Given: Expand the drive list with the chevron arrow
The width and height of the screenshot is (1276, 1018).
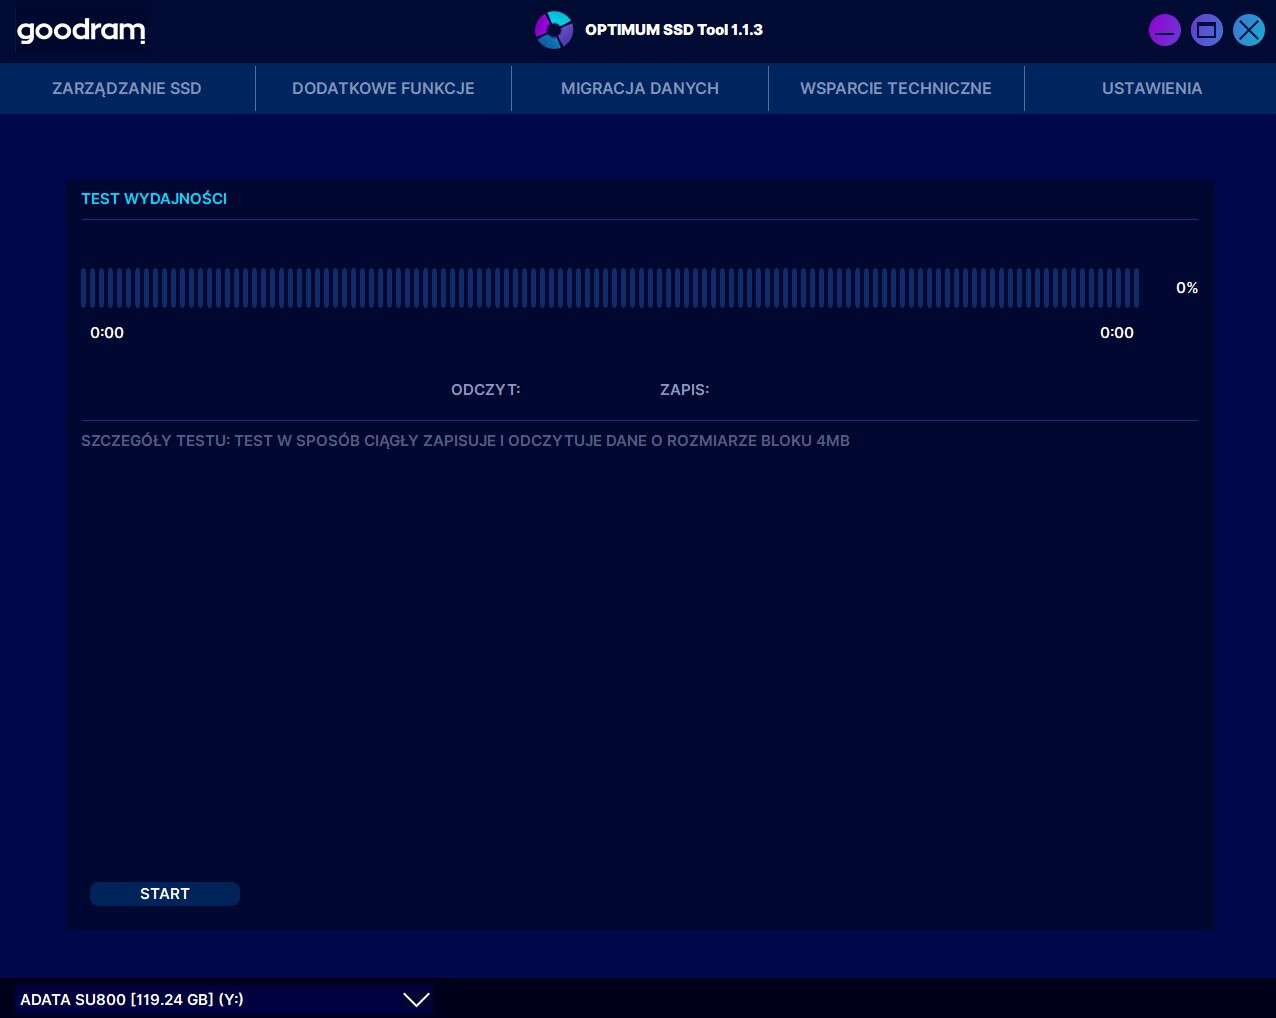Looking at the screenshot, I should coord(416,1000).
